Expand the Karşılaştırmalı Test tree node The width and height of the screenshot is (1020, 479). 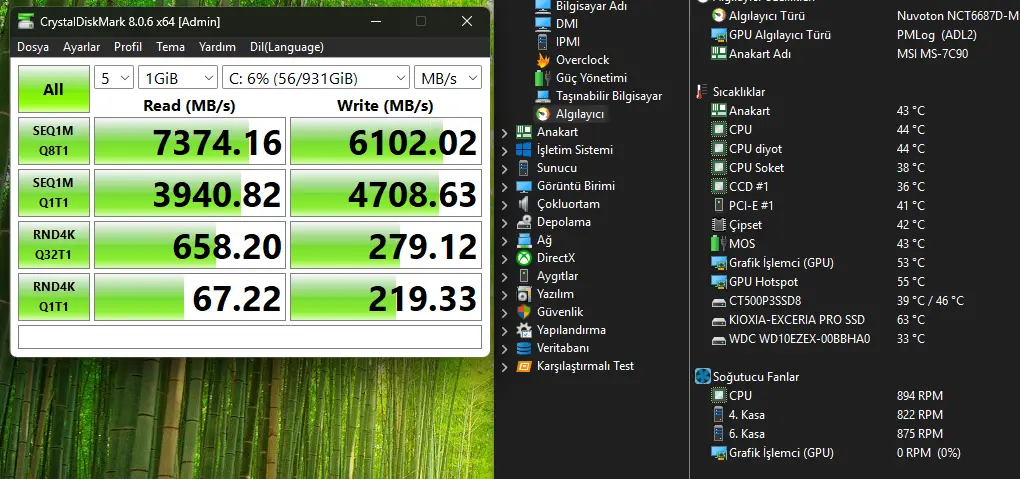point(505,367)
